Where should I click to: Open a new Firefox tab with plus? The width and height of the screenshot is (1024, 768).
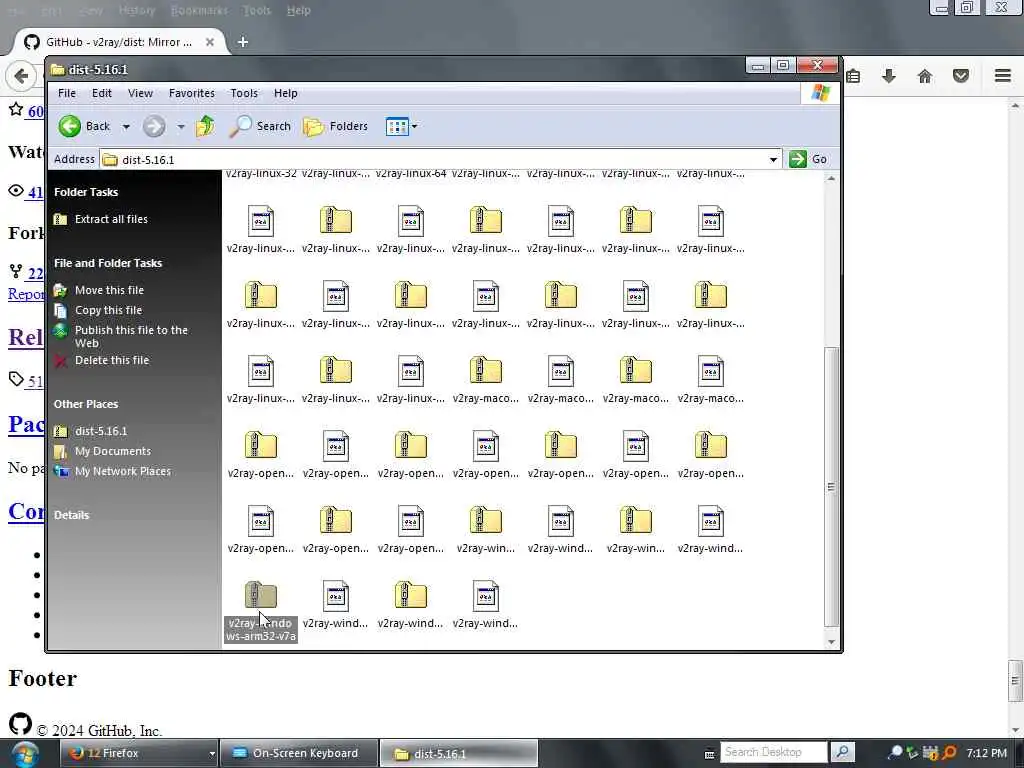tap(243, 42)
